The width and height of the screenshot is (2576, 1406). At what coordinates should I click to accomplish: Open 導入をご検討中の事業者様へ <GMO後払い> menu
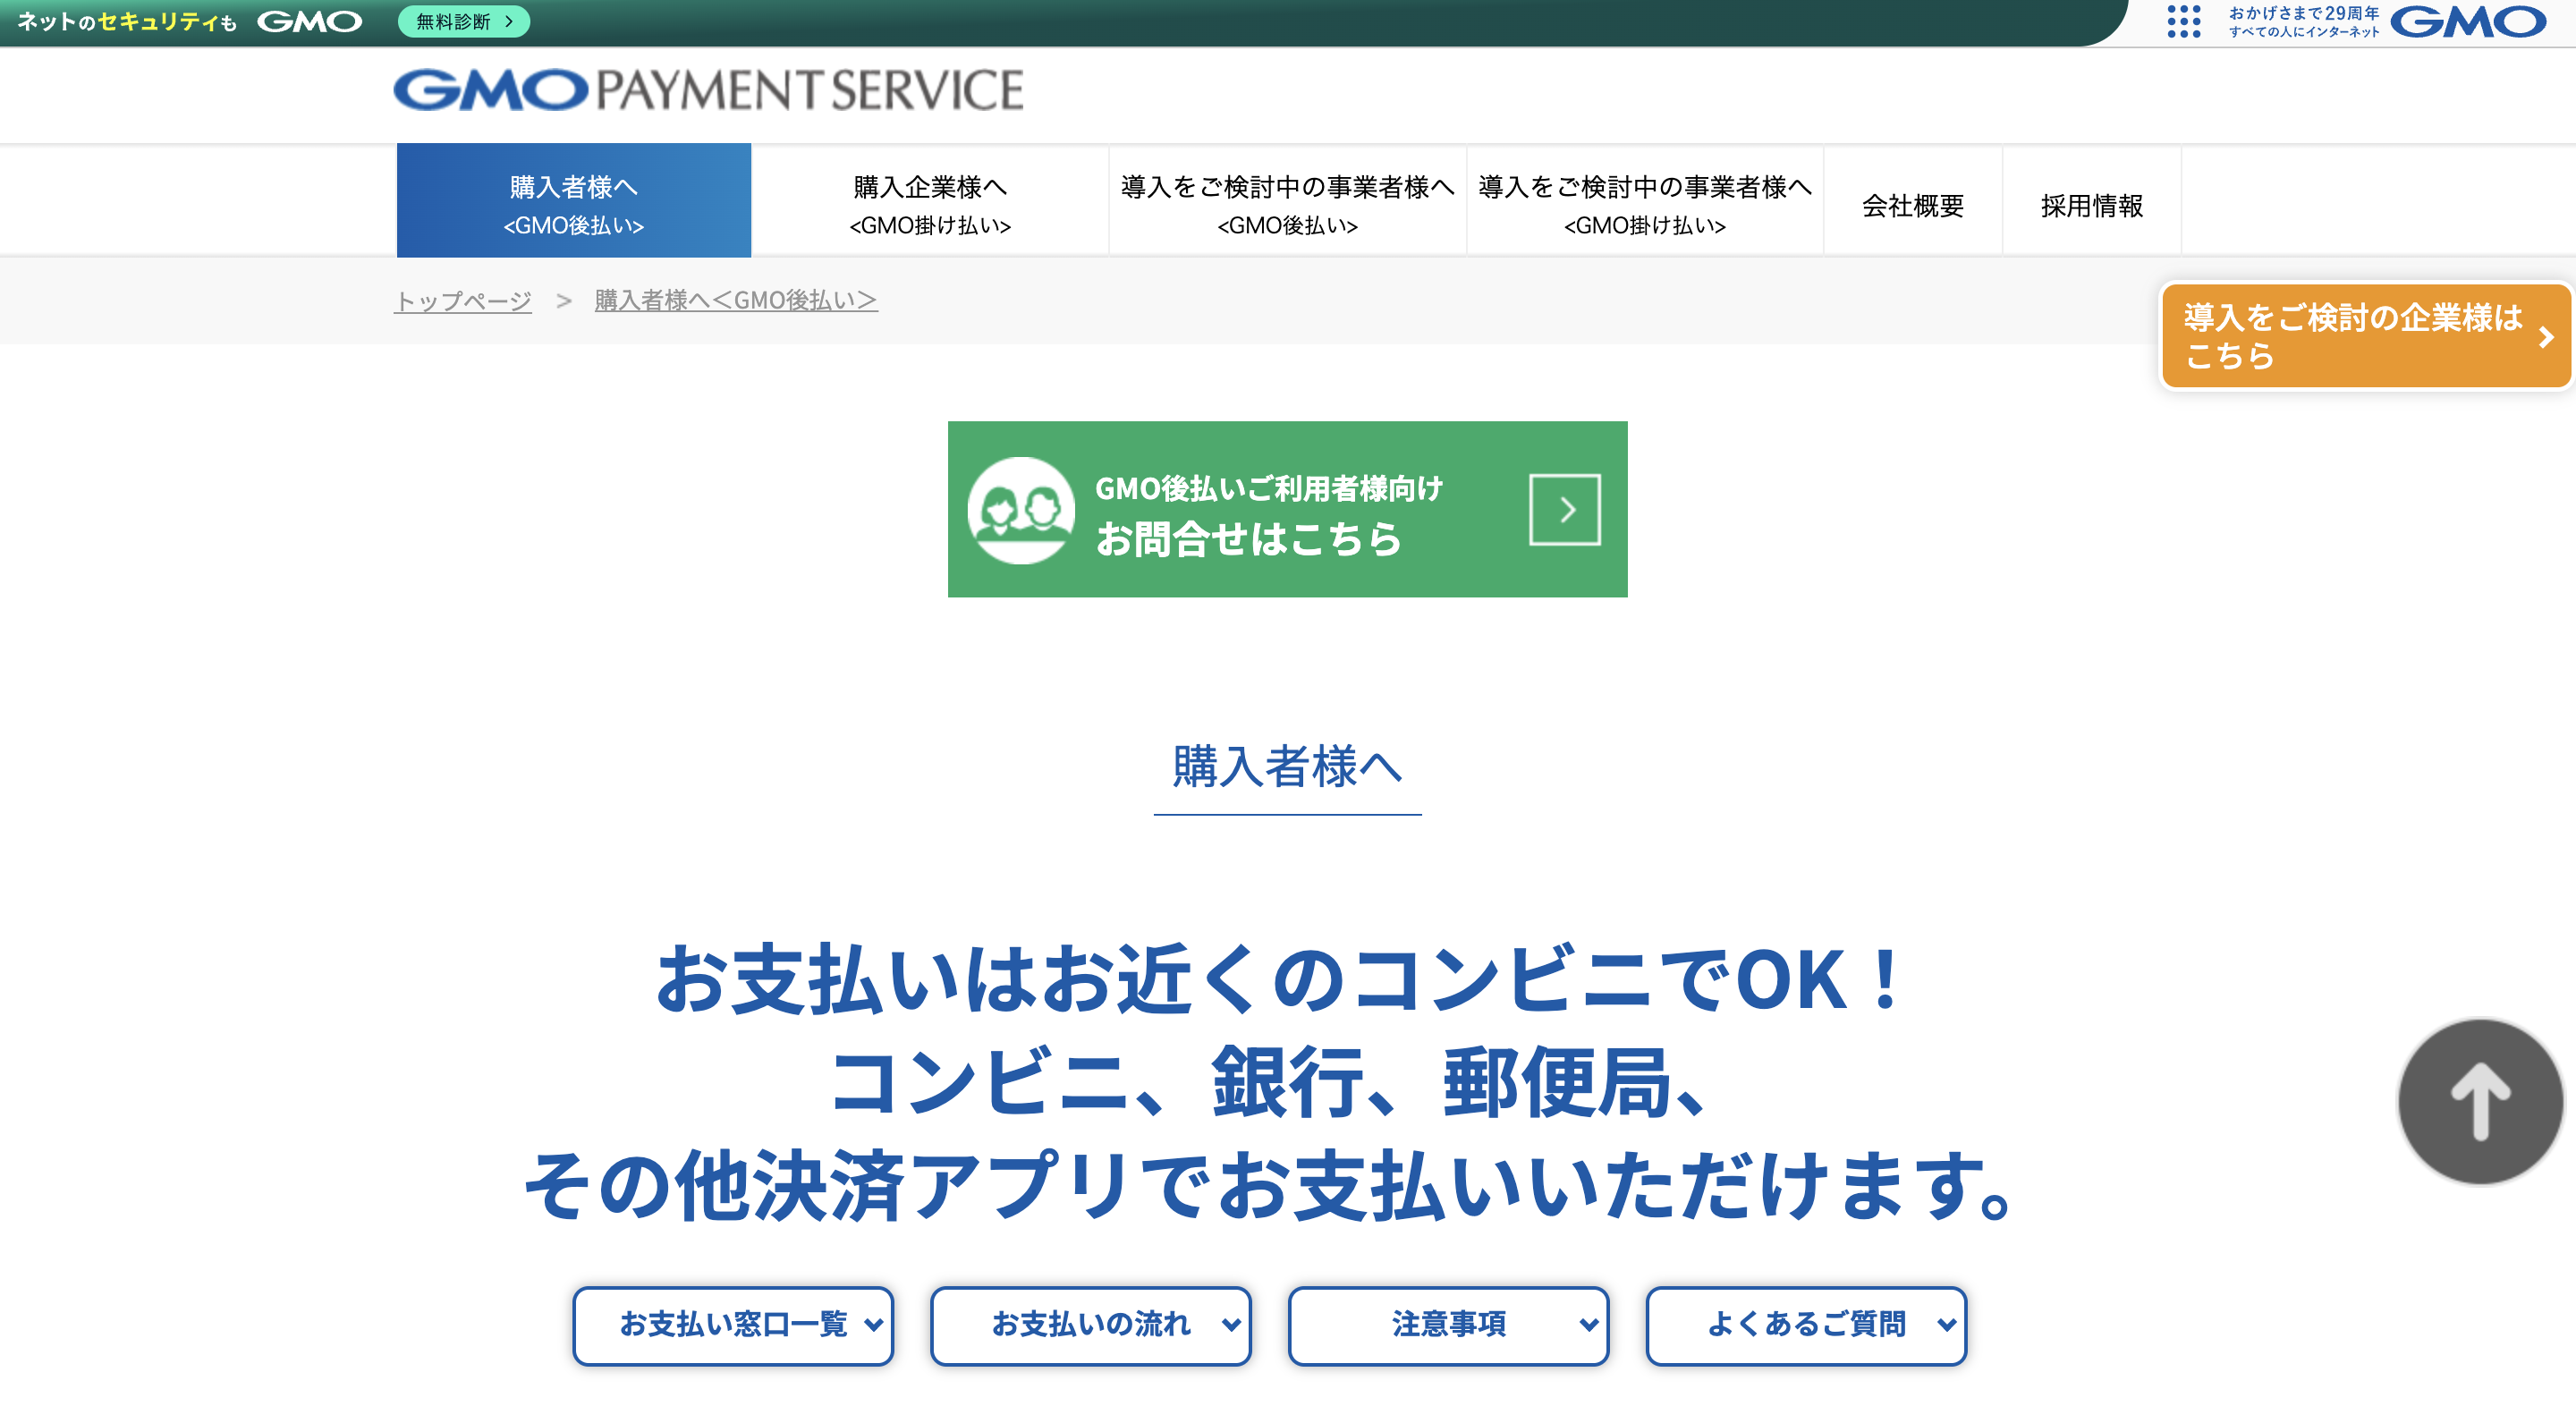[1287, 203]
